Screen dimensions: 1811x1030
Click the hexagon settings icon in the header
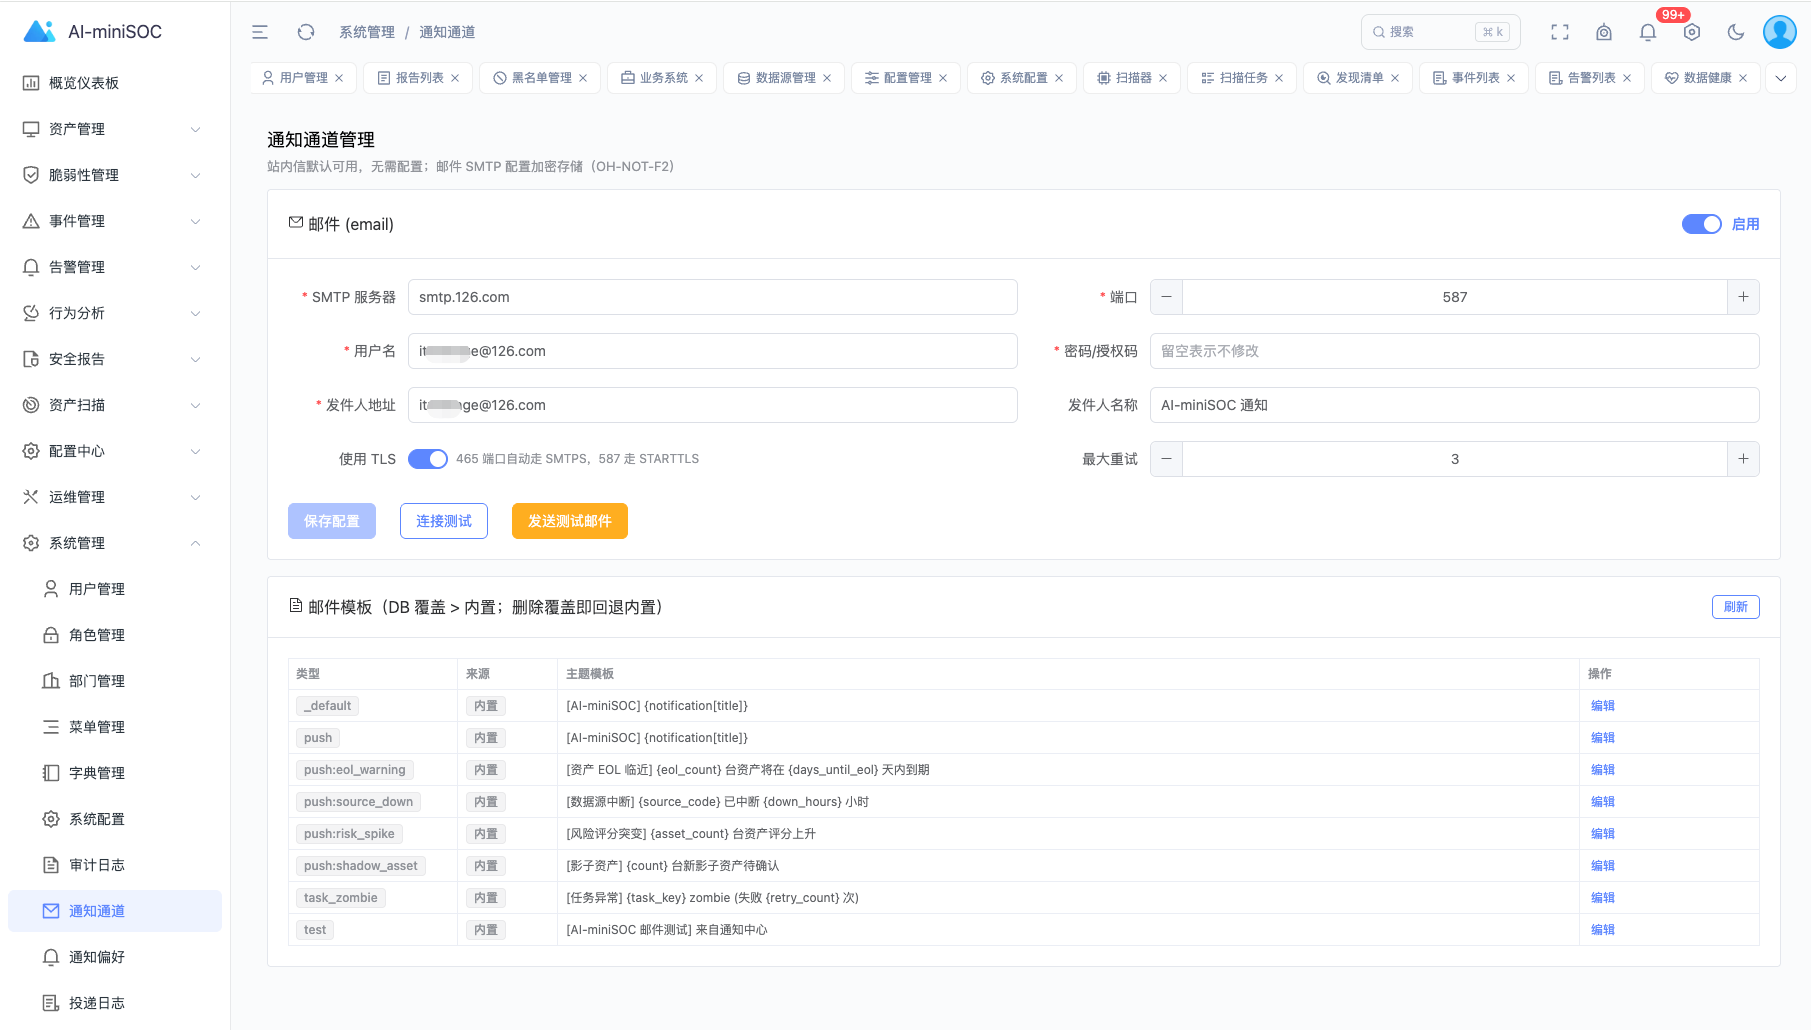1692,32
